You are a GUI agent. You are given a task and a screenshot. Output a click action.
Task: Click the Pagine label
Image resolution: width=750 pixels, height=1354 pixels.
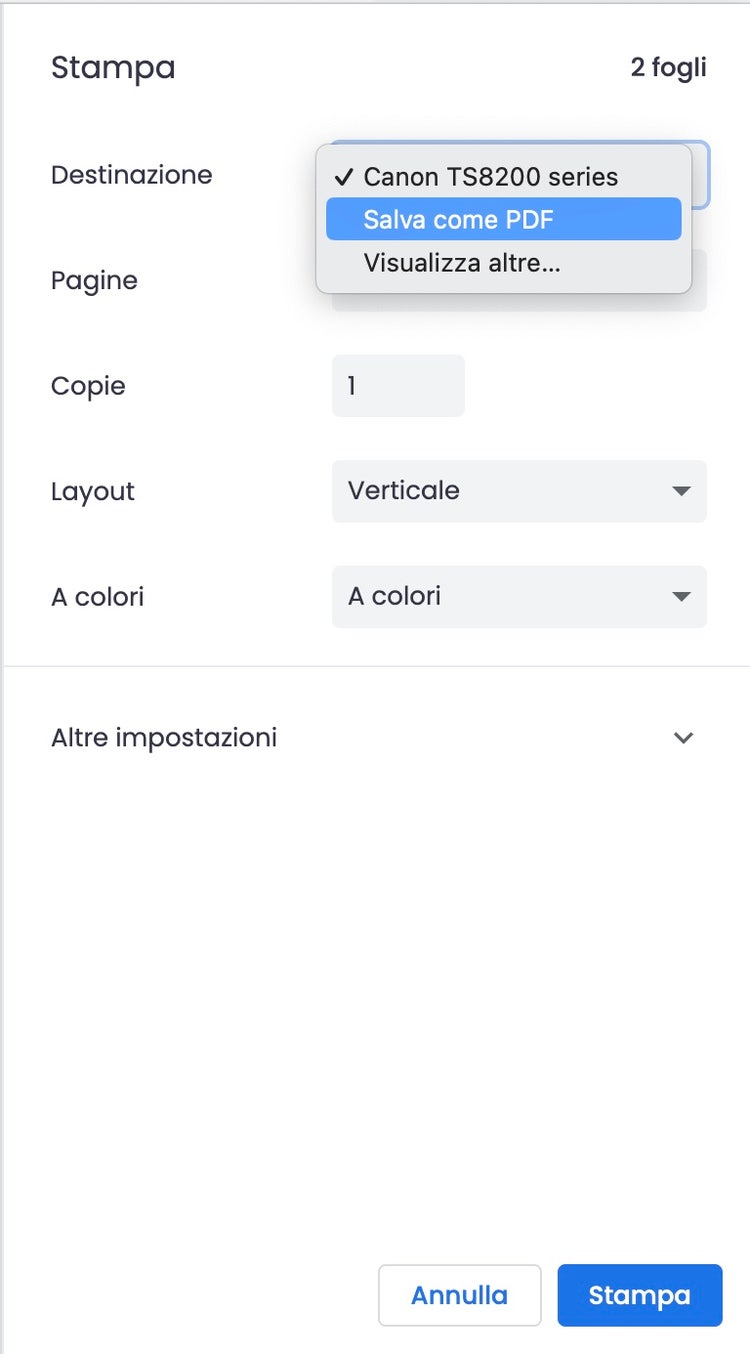tap(94, 280)
